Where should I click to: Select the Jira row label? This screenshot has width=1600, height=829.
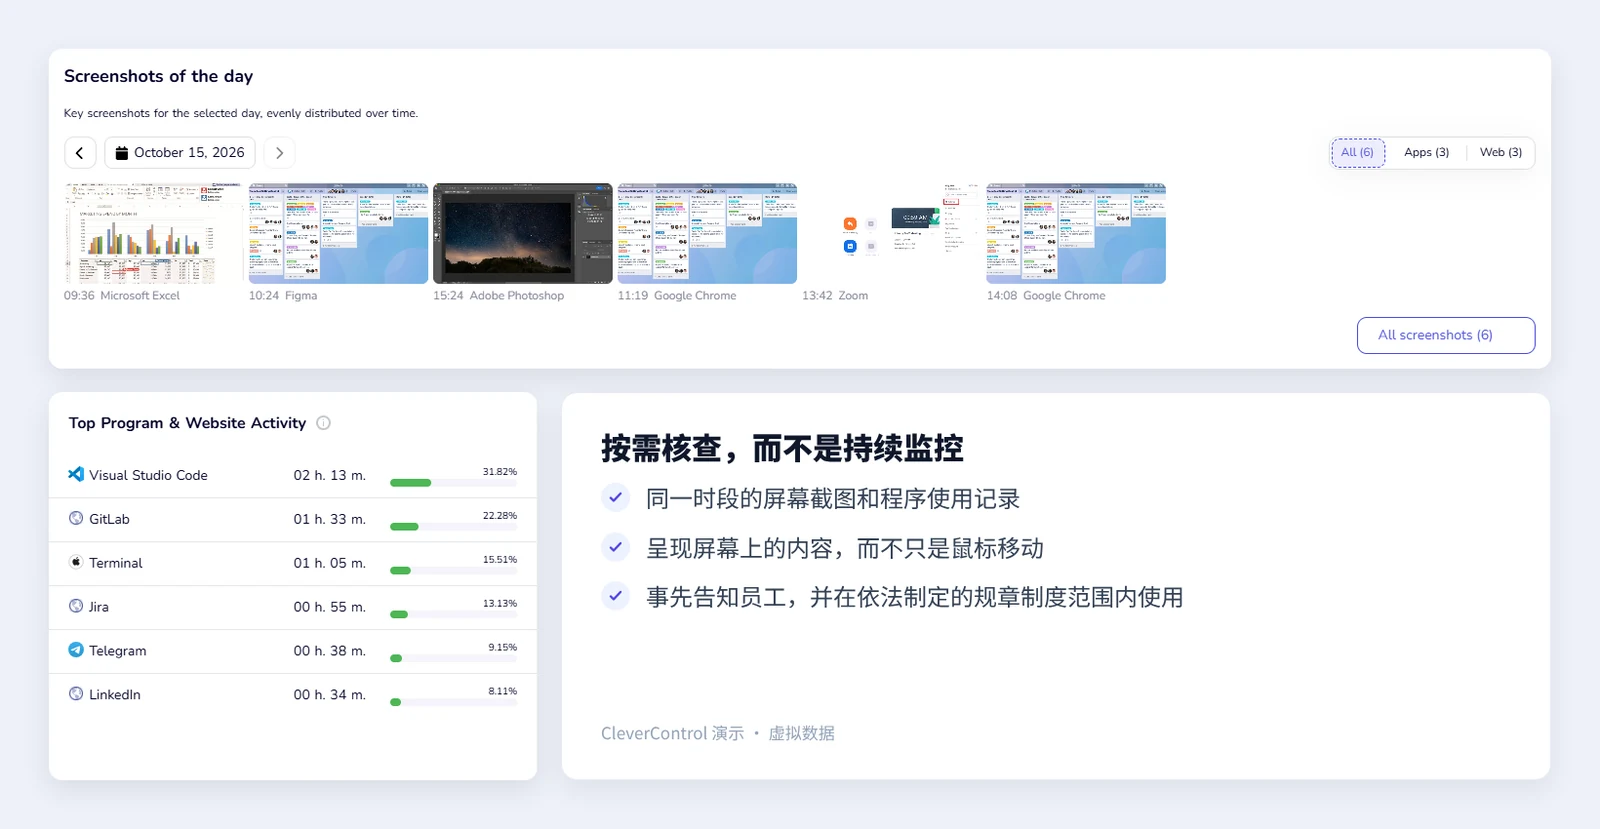(99, 607)
